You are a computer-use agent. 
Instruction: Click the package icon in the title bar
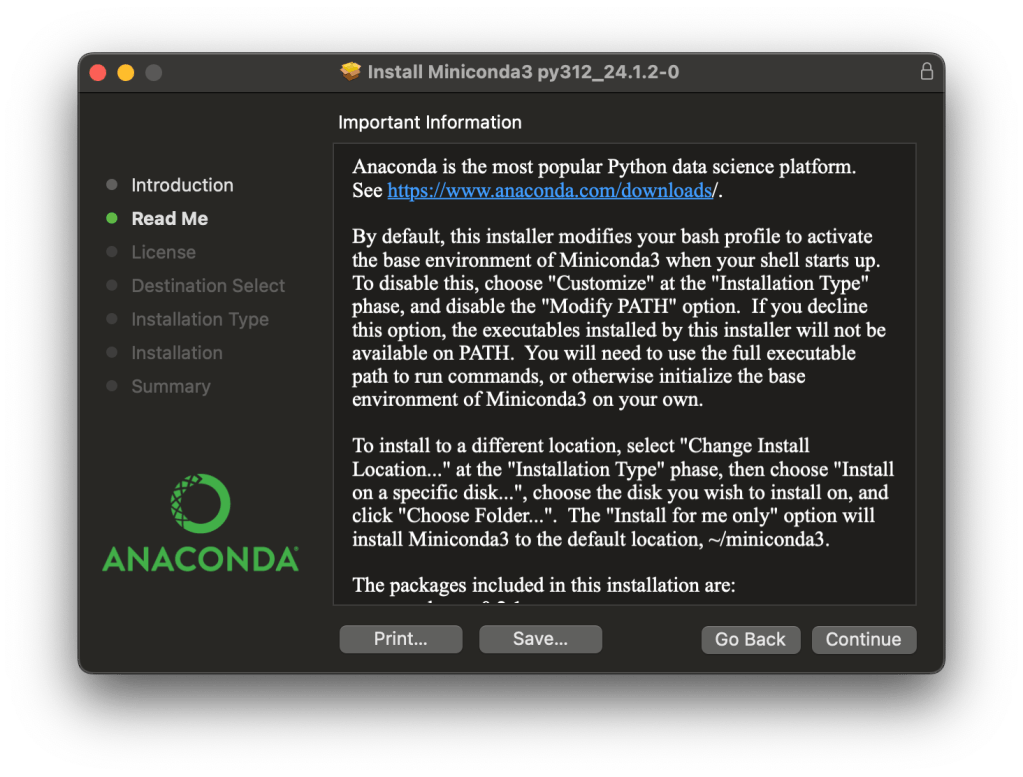[350, 72]
